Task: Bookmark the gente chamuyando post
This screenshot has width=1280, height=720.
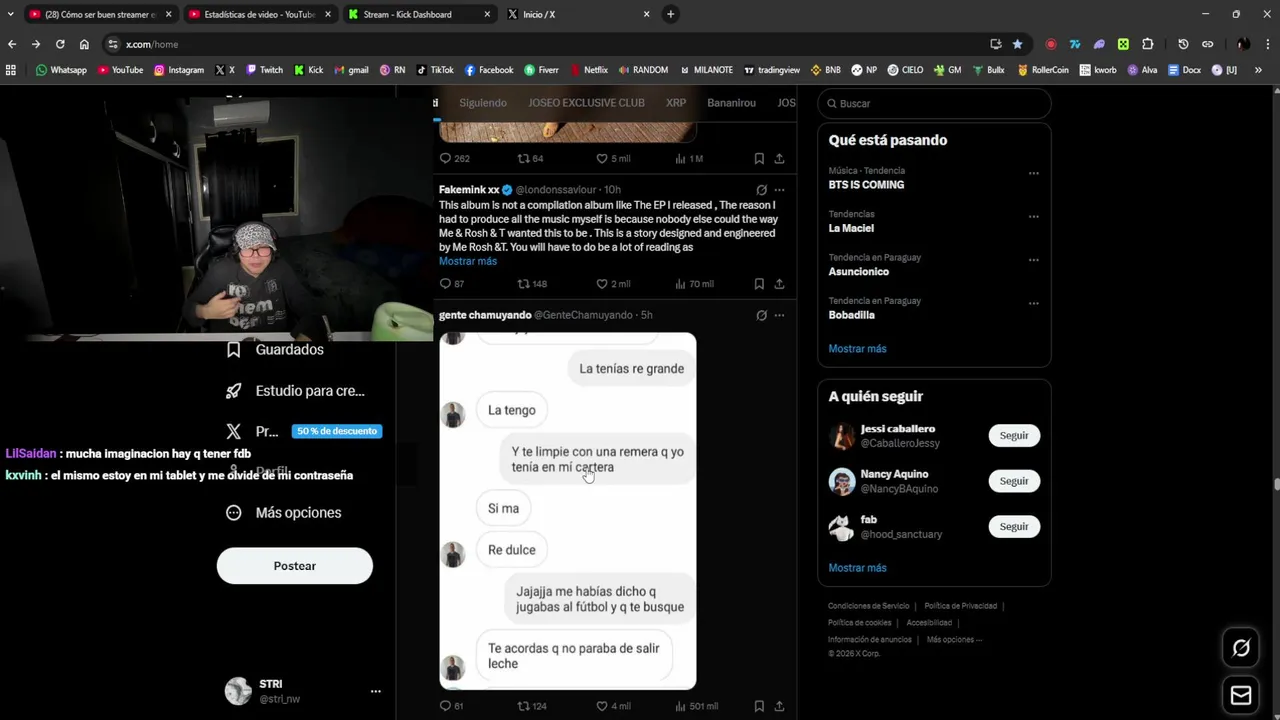Action: (x=759, y=706)
